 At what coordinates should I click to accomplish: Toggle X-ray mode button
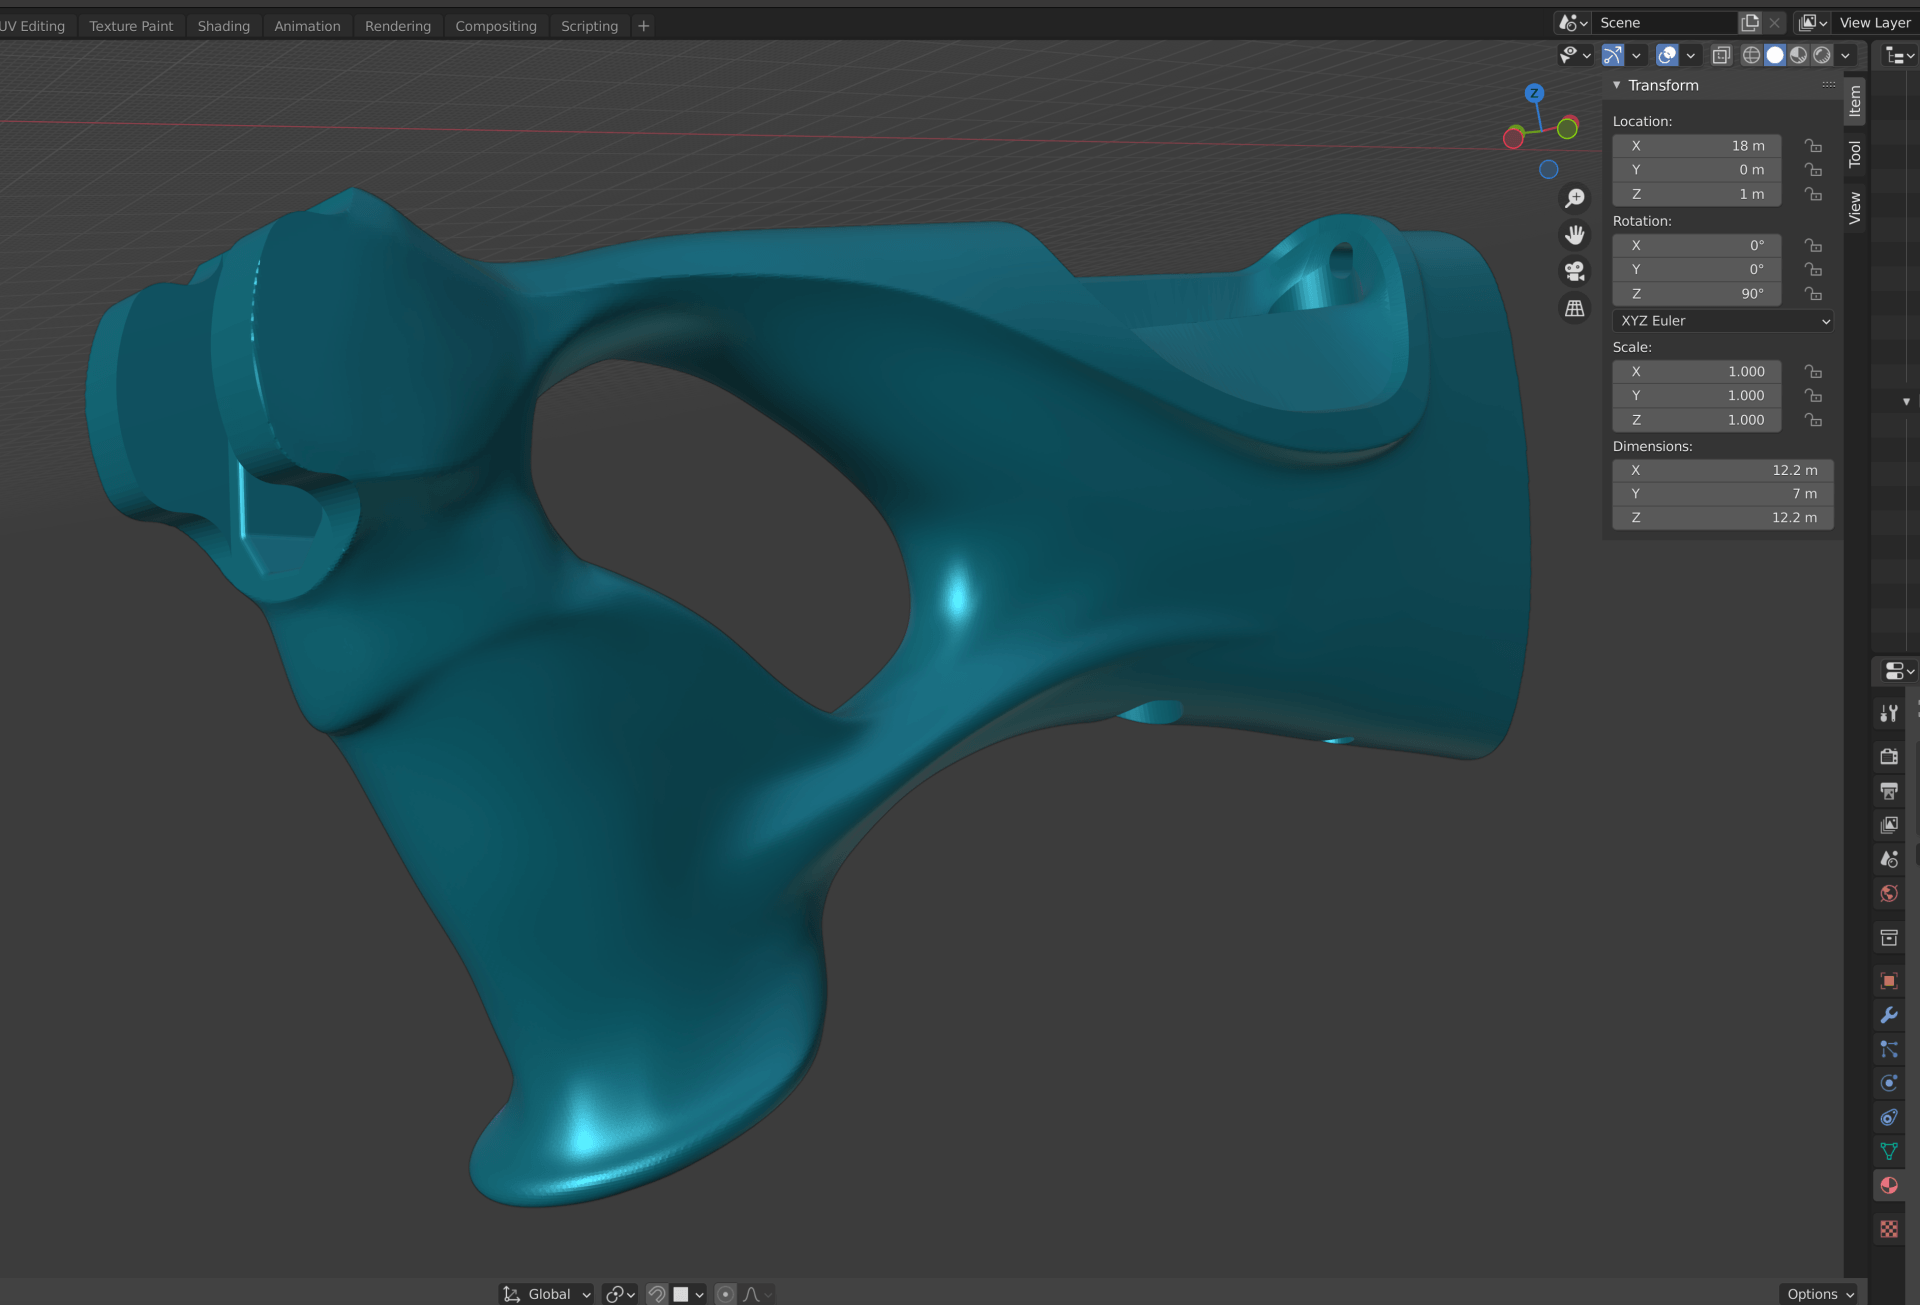(1721, 55)
